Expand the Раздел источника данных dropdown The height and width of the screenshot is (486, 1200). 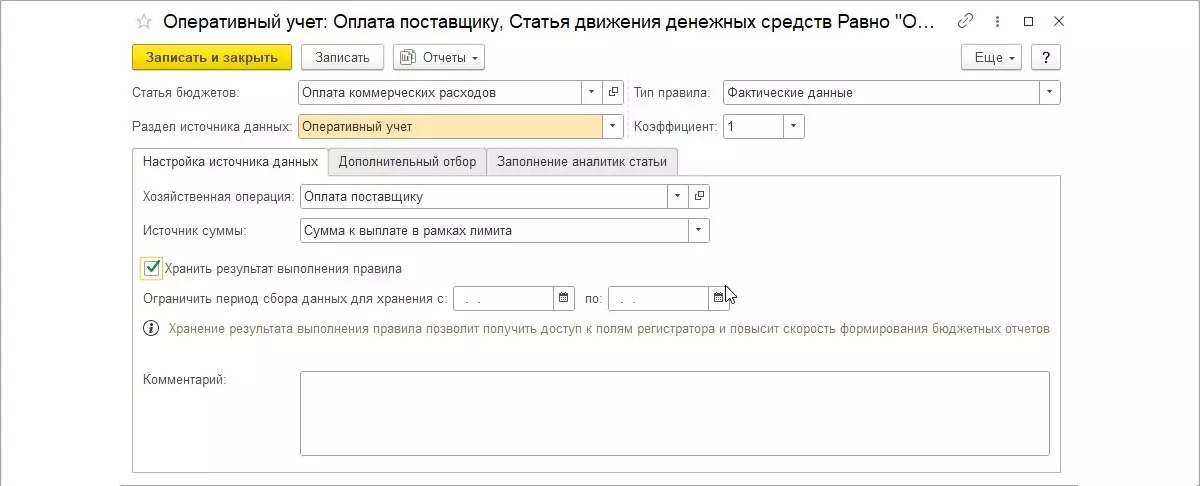[x=614, y=127]
